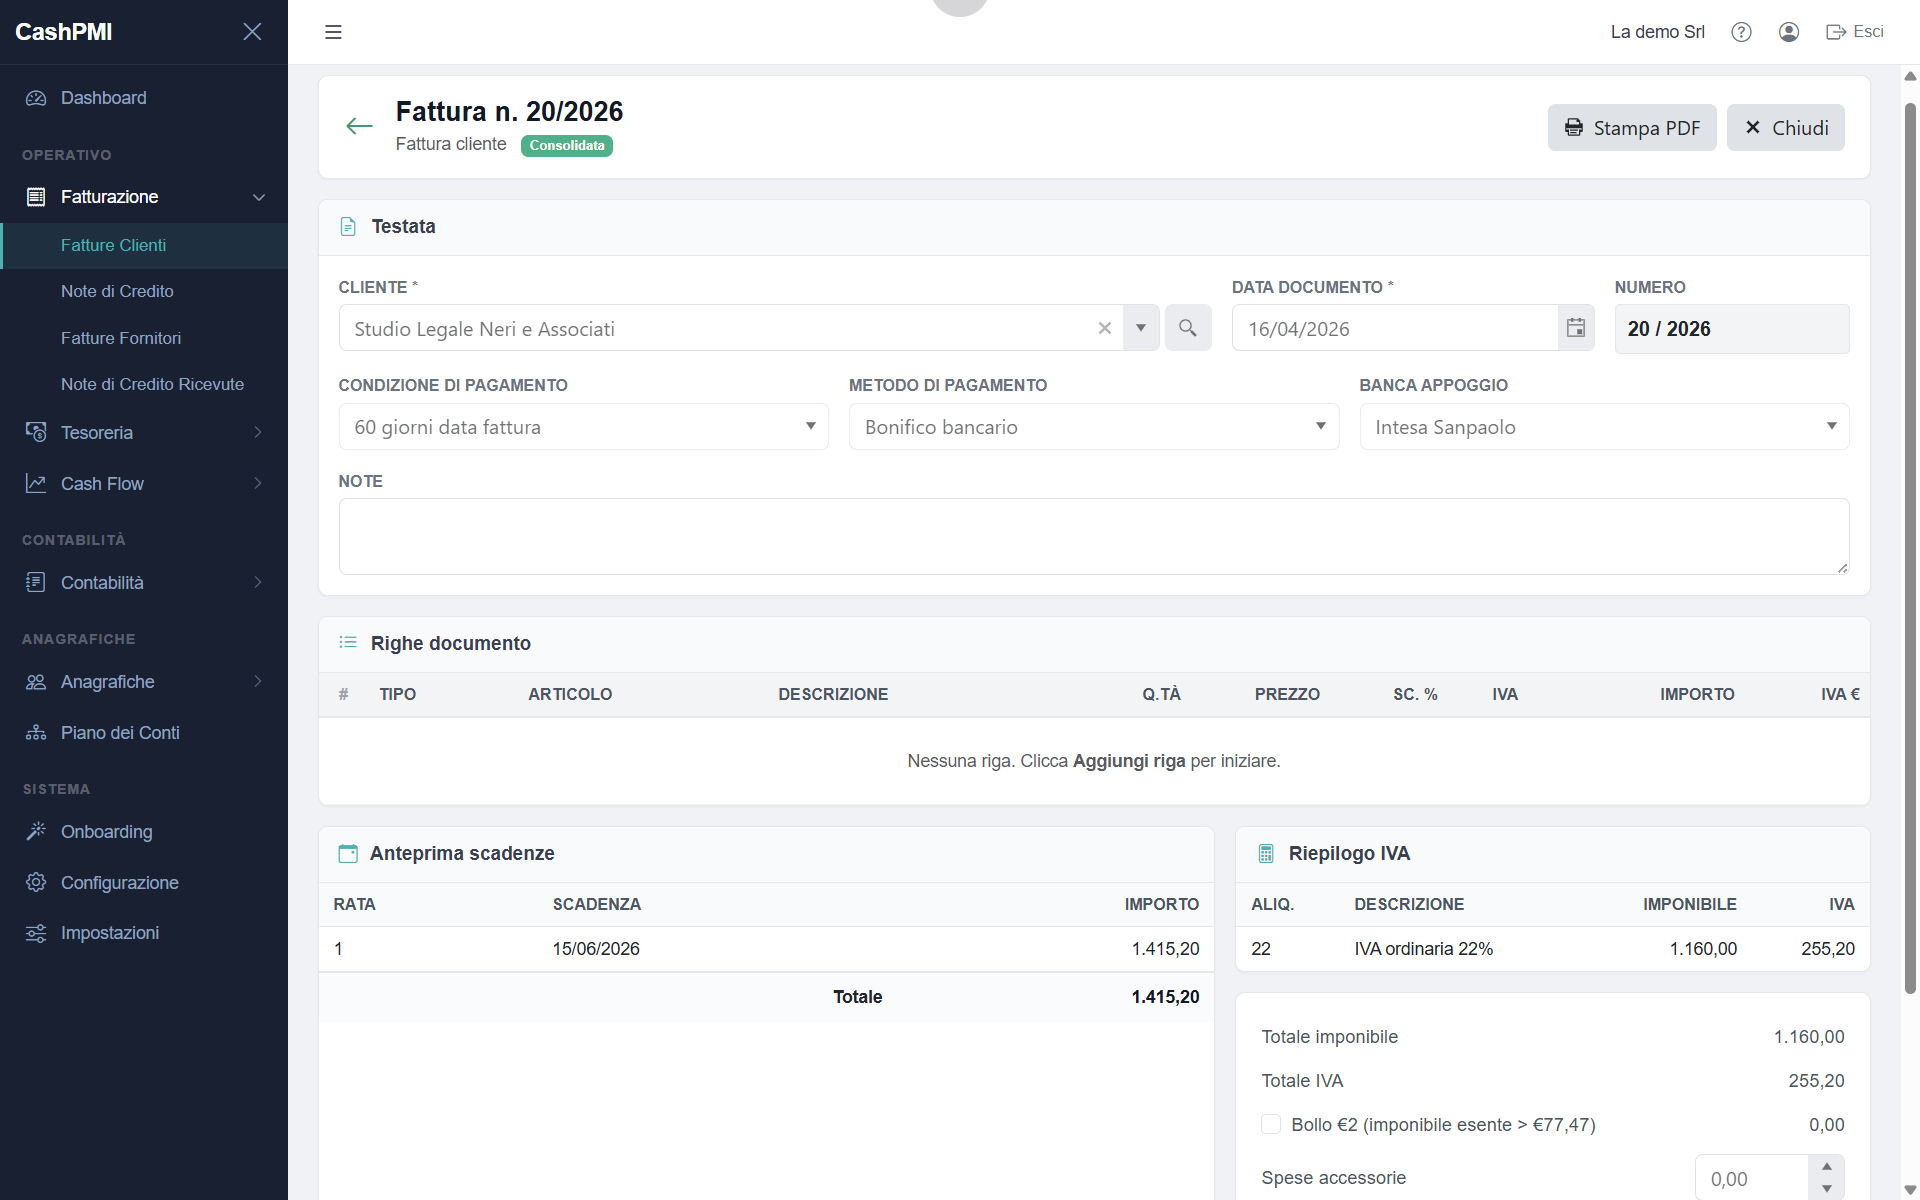Click the Esci logout link
The width and height of the screenshot is (1920, 1200).
1855,32
